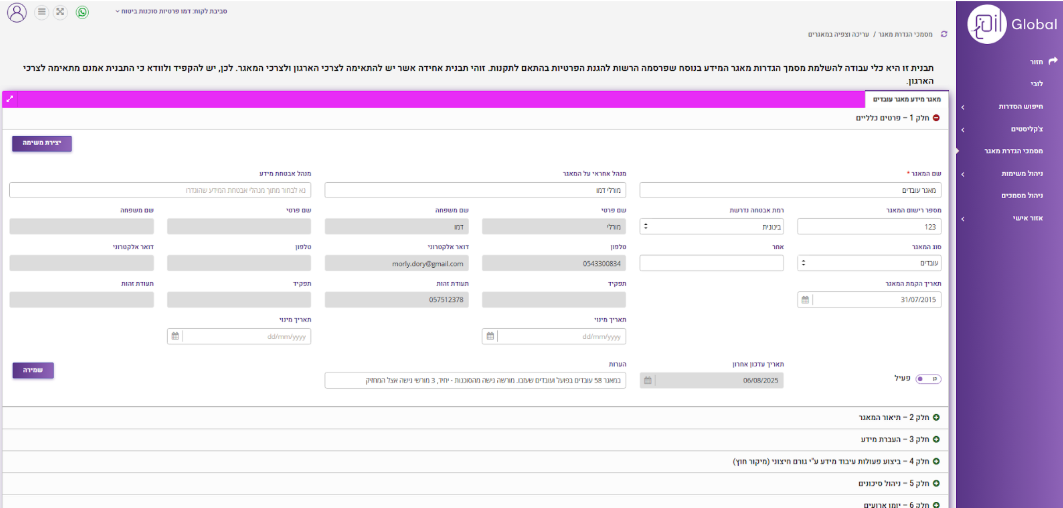Image resolution: width=1063 pixels, height=508 pixels.
Task: Open ניהול משימות in the sidebar
Action: (x=1008, y=173)
